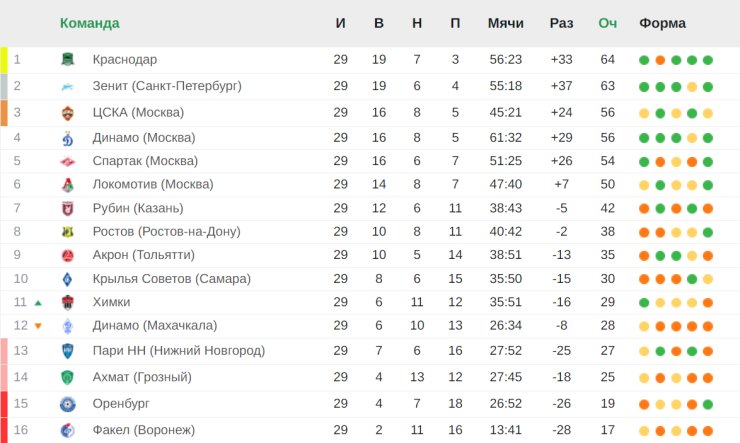The image size is (740, 443).
Task: Select the Динамо (Москва) club logo
Action: click(68, 138)
